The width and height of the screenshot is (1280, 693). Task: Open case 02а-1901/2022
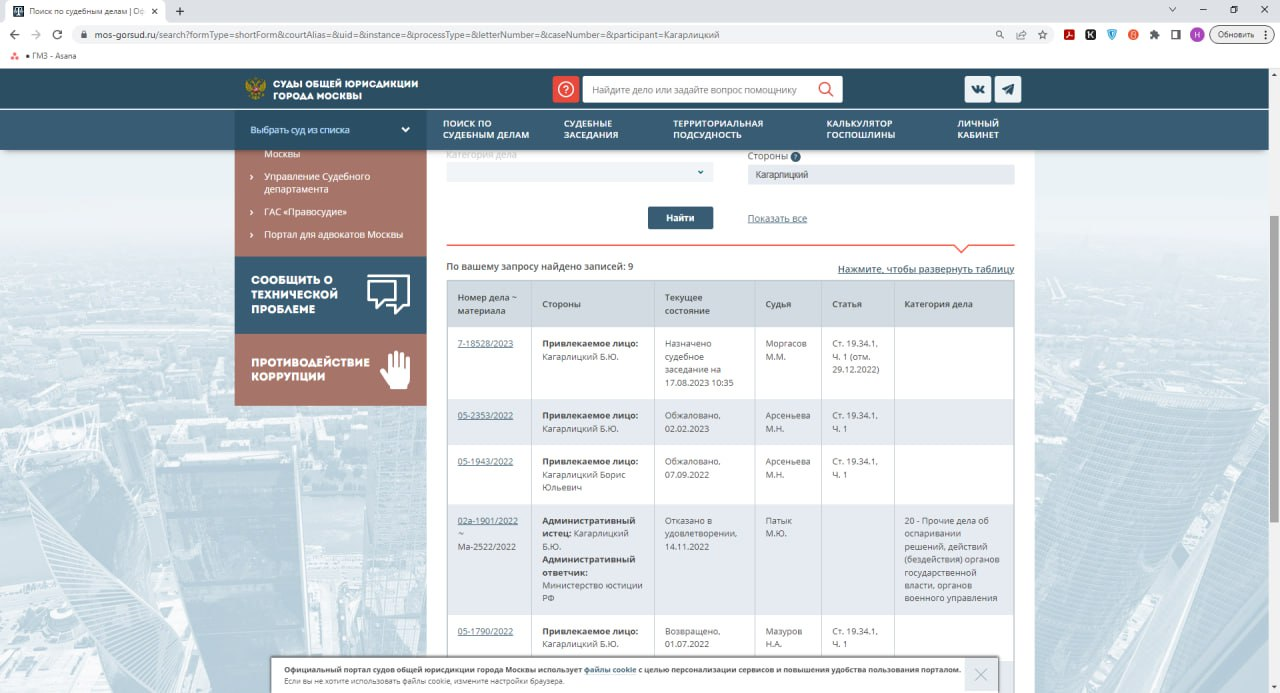click(x=488, y=520)
